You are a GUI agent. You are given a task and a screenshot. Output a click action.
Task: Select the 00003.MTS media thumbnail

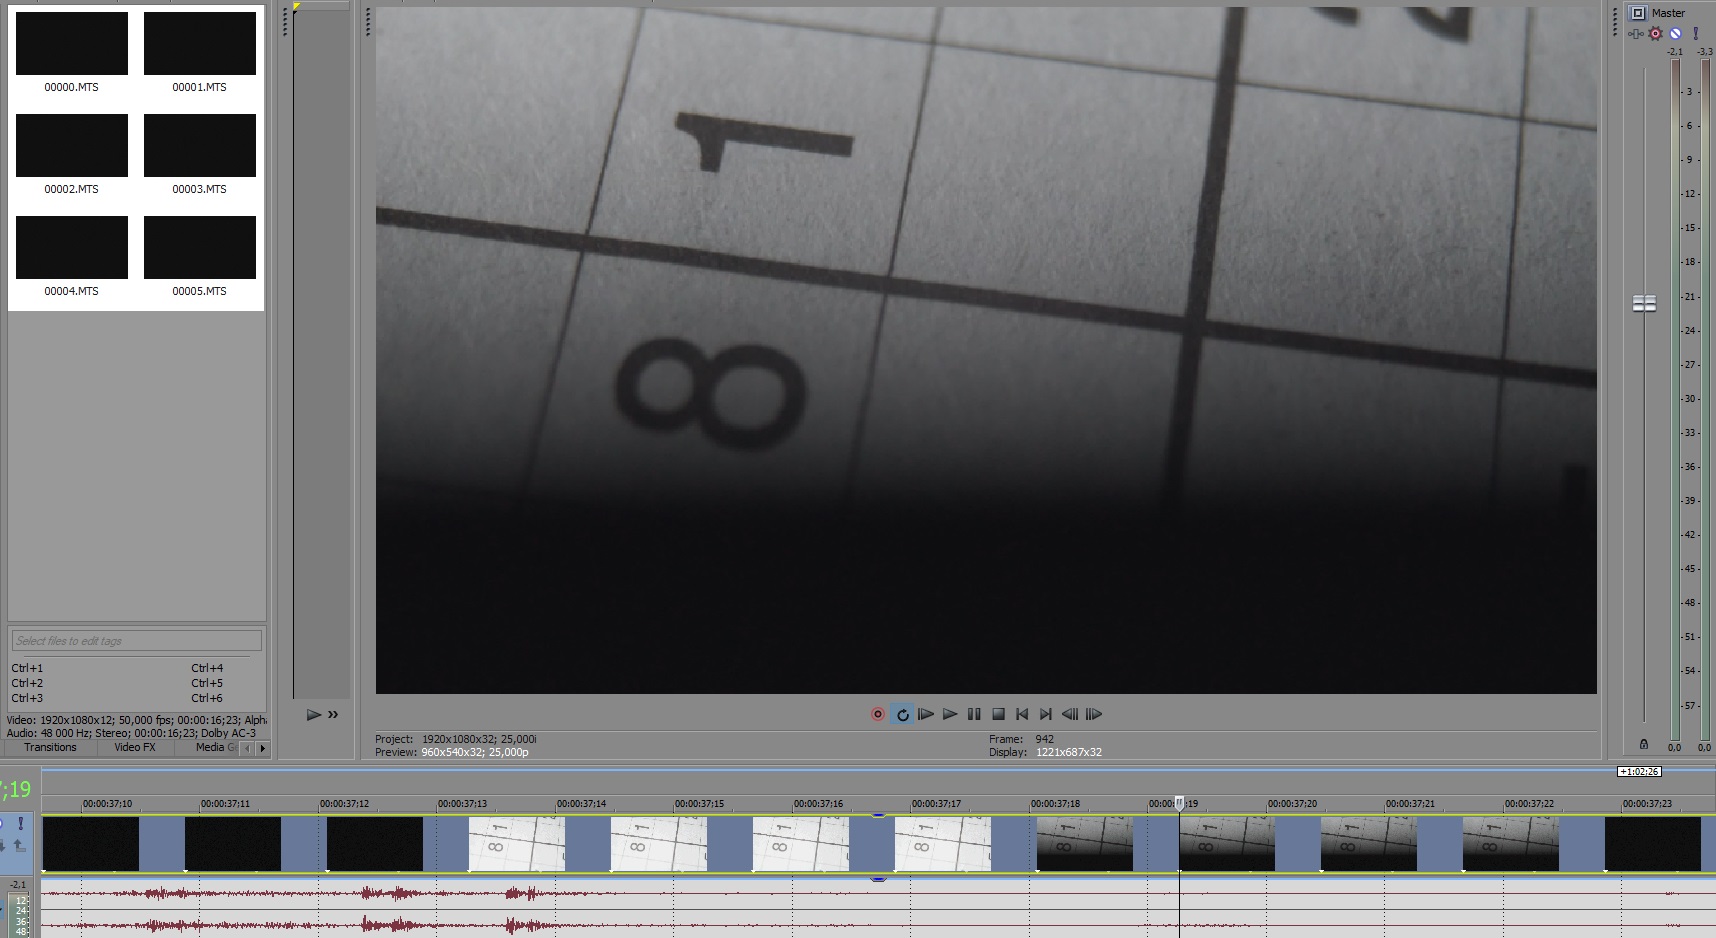[x=200, y=145]
